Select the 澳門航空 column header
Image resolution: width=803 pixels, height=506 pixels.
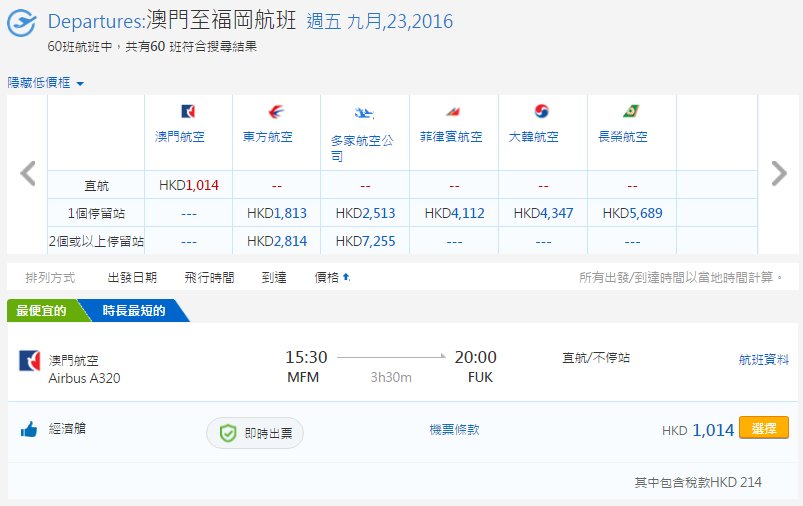(x=180, y=137)
